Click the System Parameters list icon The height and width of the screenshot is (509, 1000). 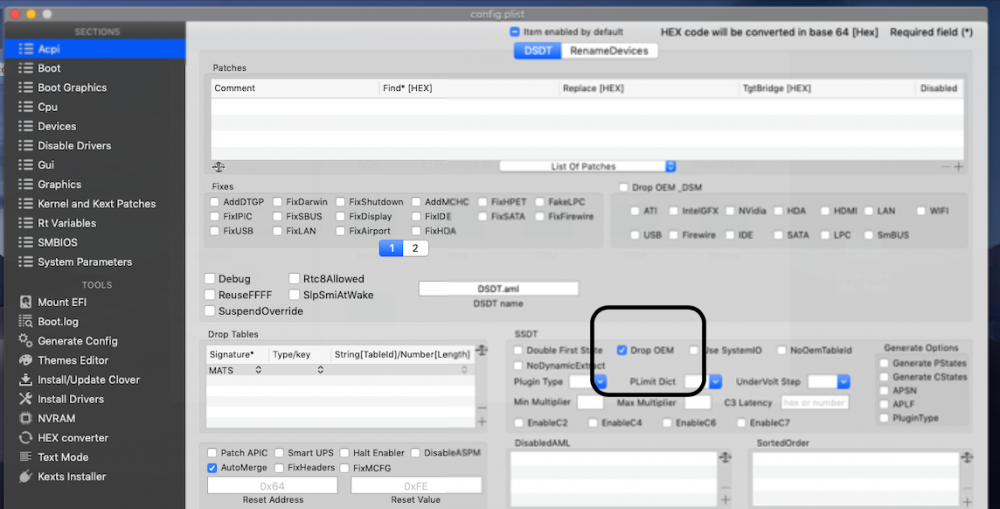click(x=26, y=262)
